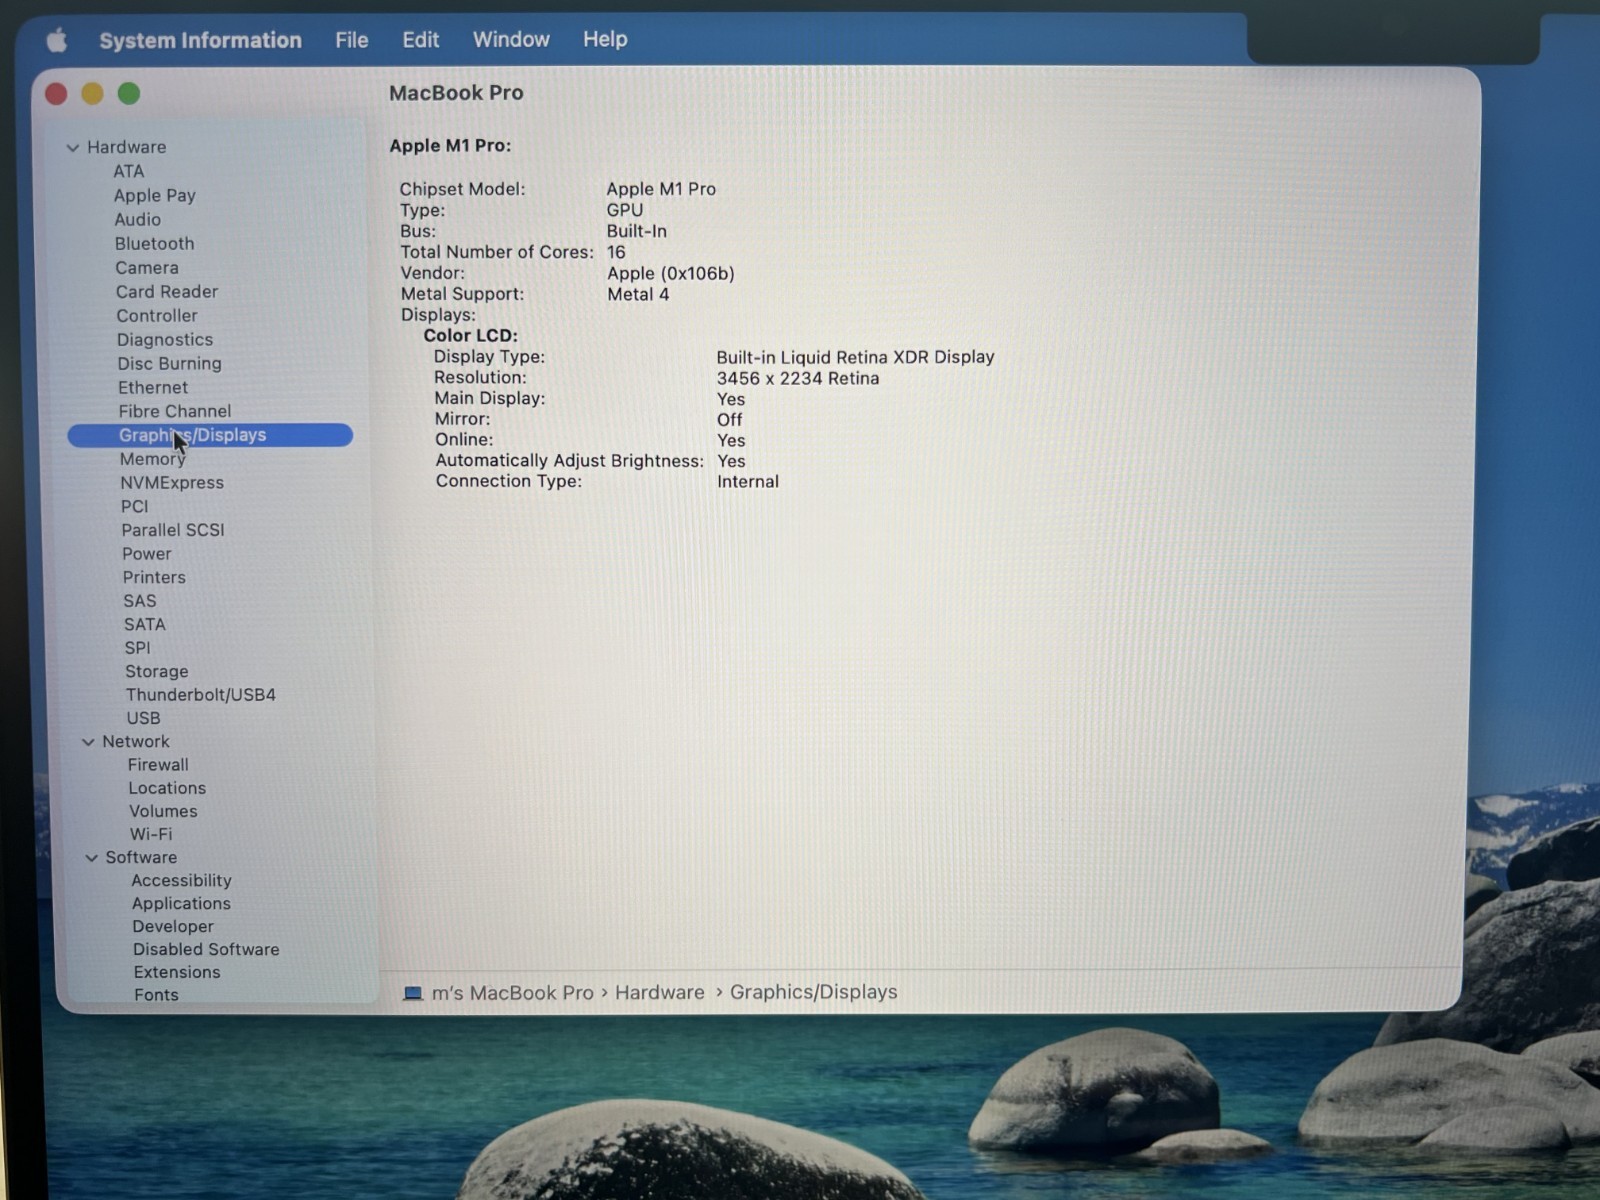
Task: Click the green zoom window button
Action: click(x=129, y=94)
